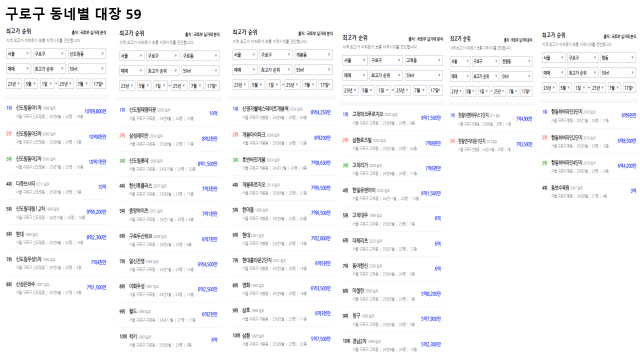Open the 서울 city dropdown in the 항동 panel
The image size is (640, 360).
[553, 58]
